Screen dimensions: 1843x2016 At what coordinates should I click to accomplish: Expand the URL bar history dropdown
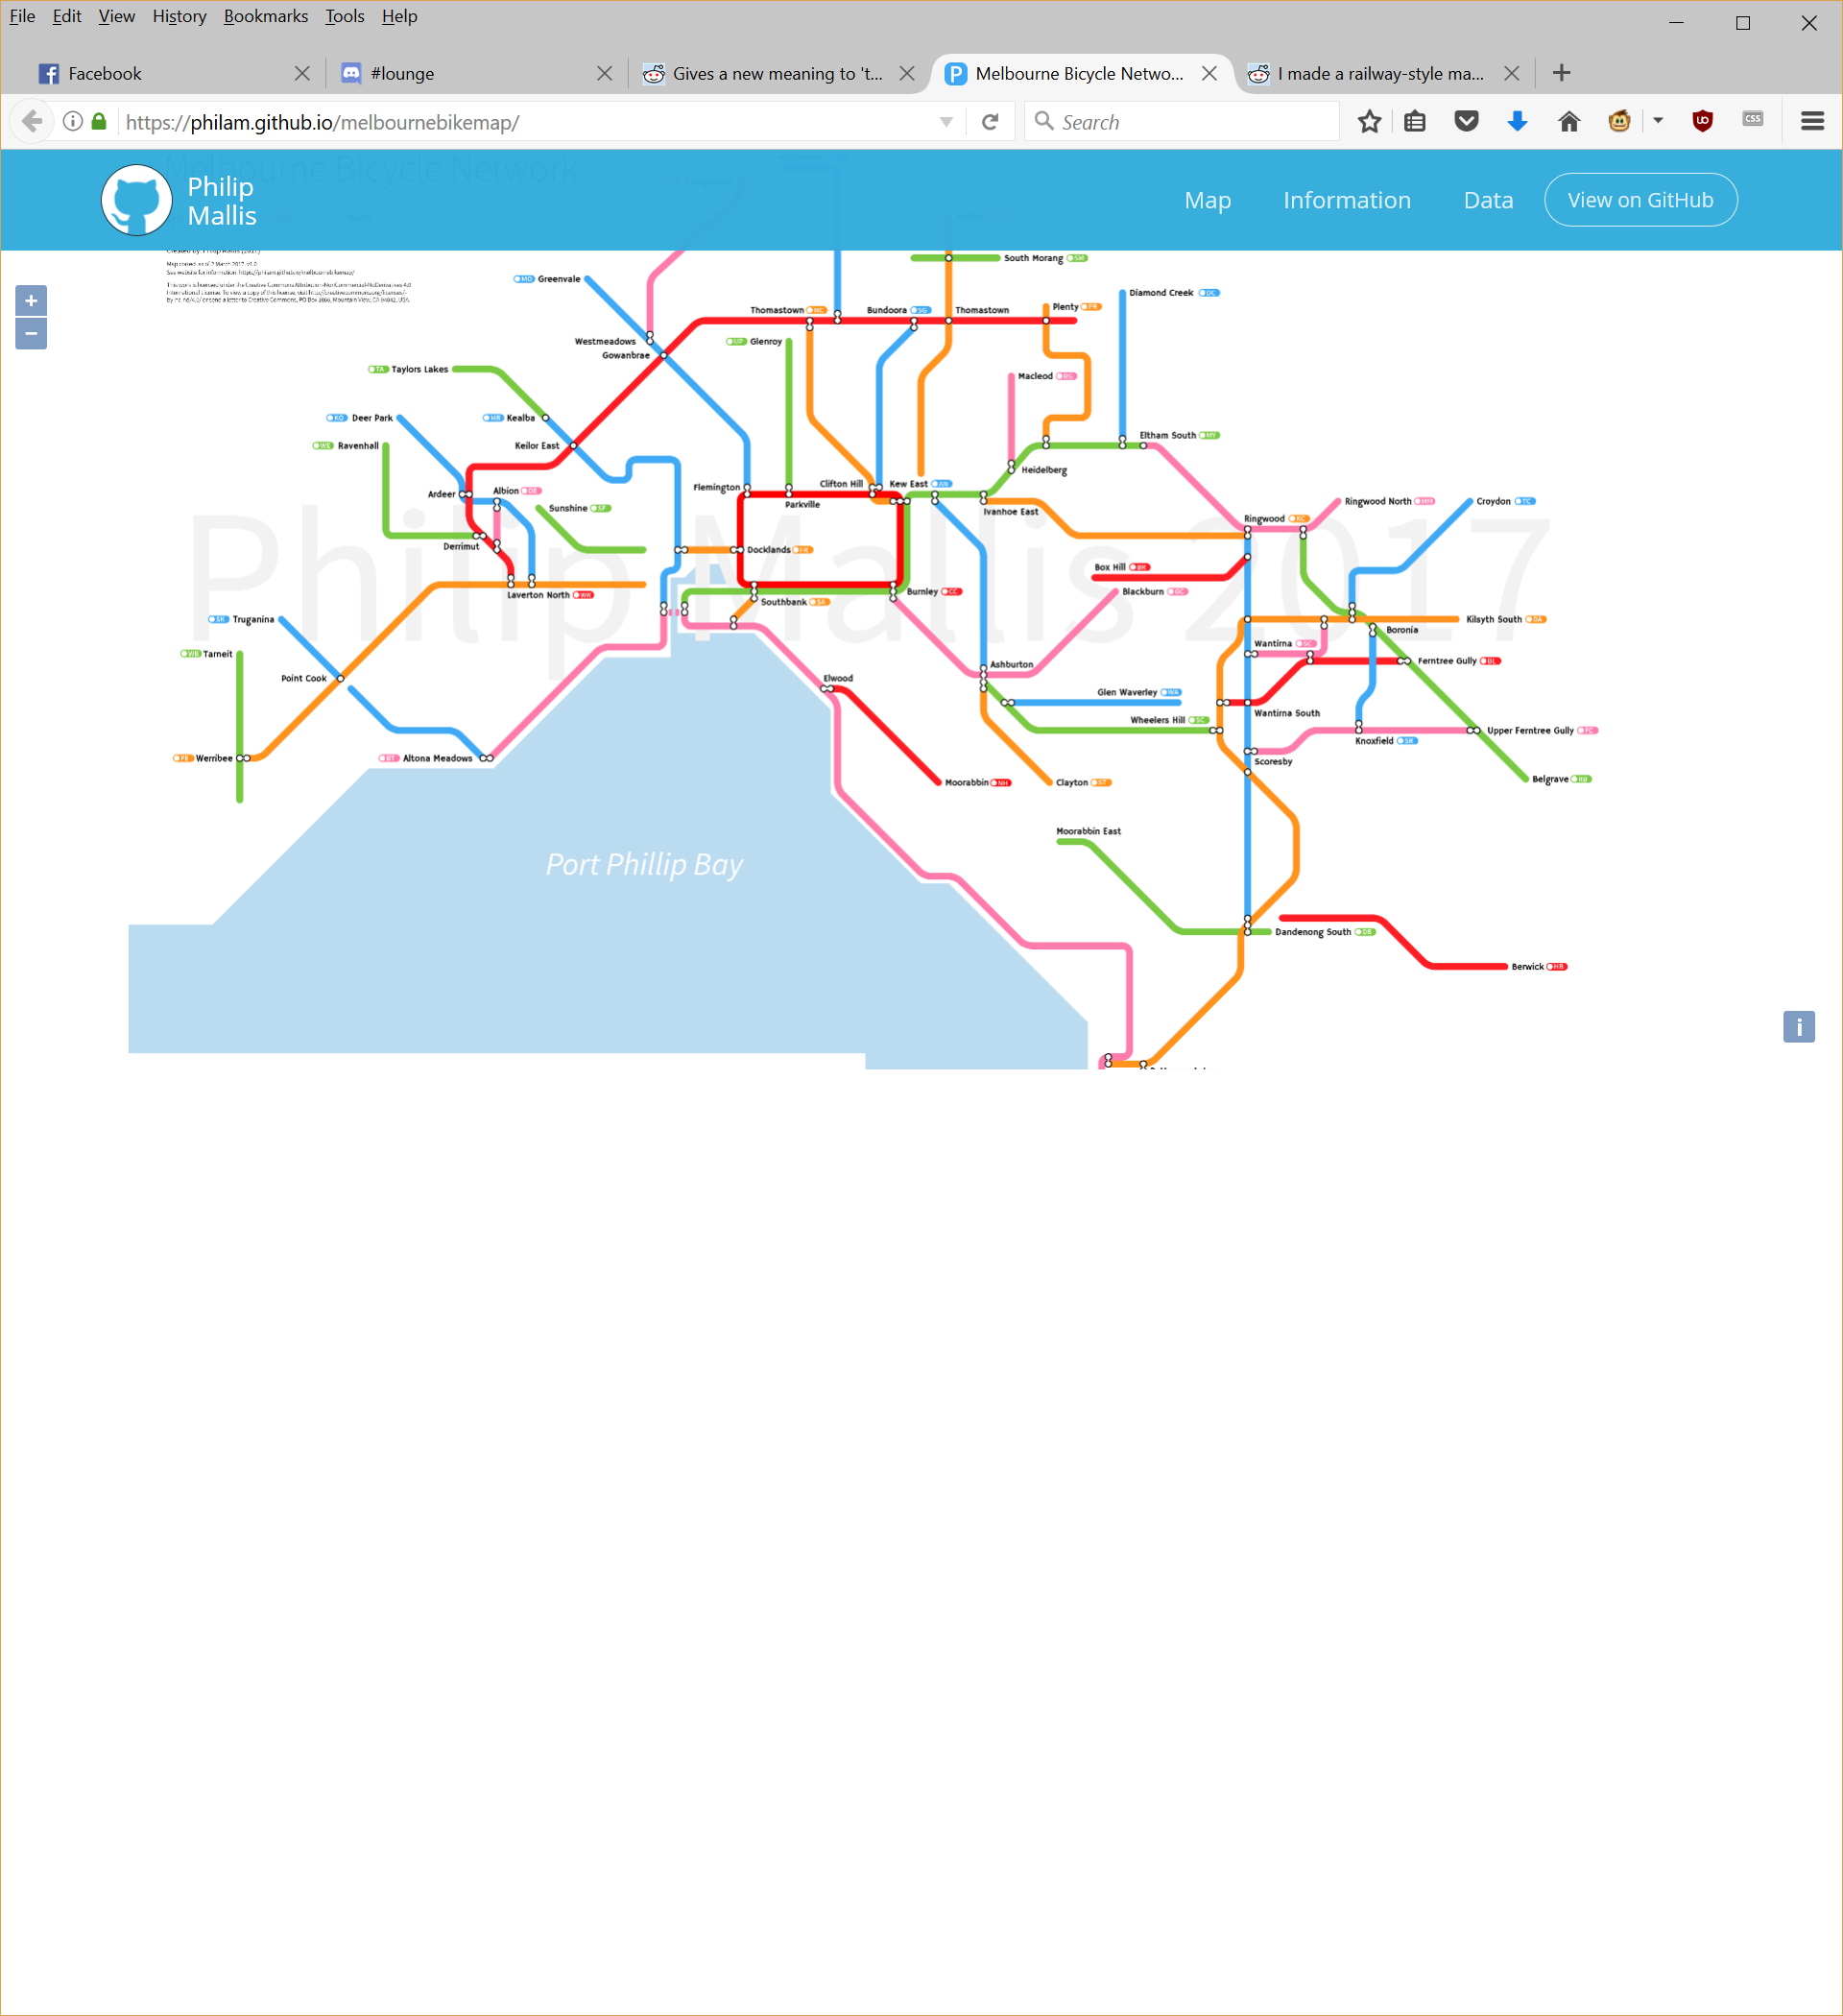[x=945, y=122]
